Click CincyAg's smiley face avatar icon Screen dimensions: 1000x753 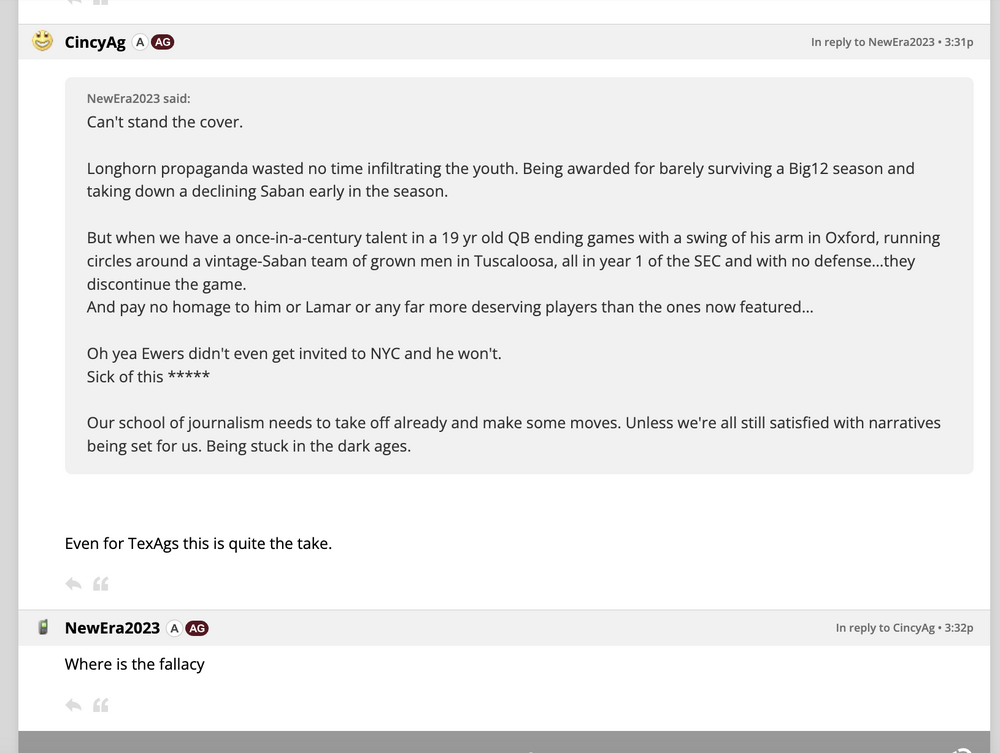43,42
